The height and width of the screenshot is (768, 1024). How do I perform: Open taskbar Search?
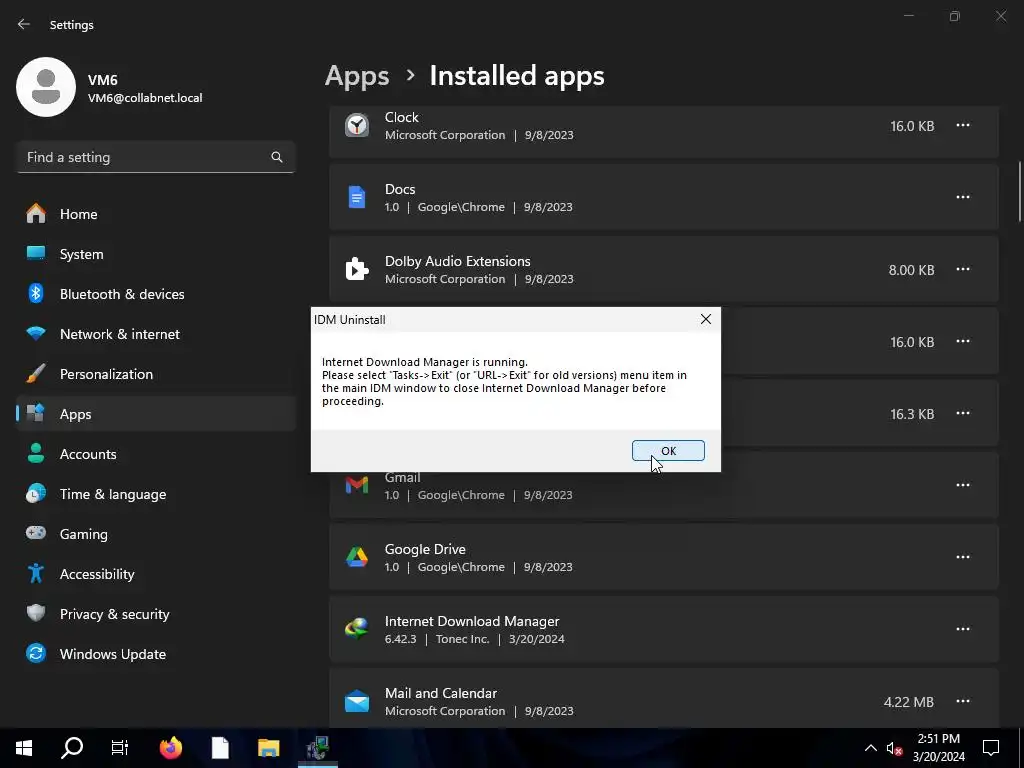coord(72,748)
